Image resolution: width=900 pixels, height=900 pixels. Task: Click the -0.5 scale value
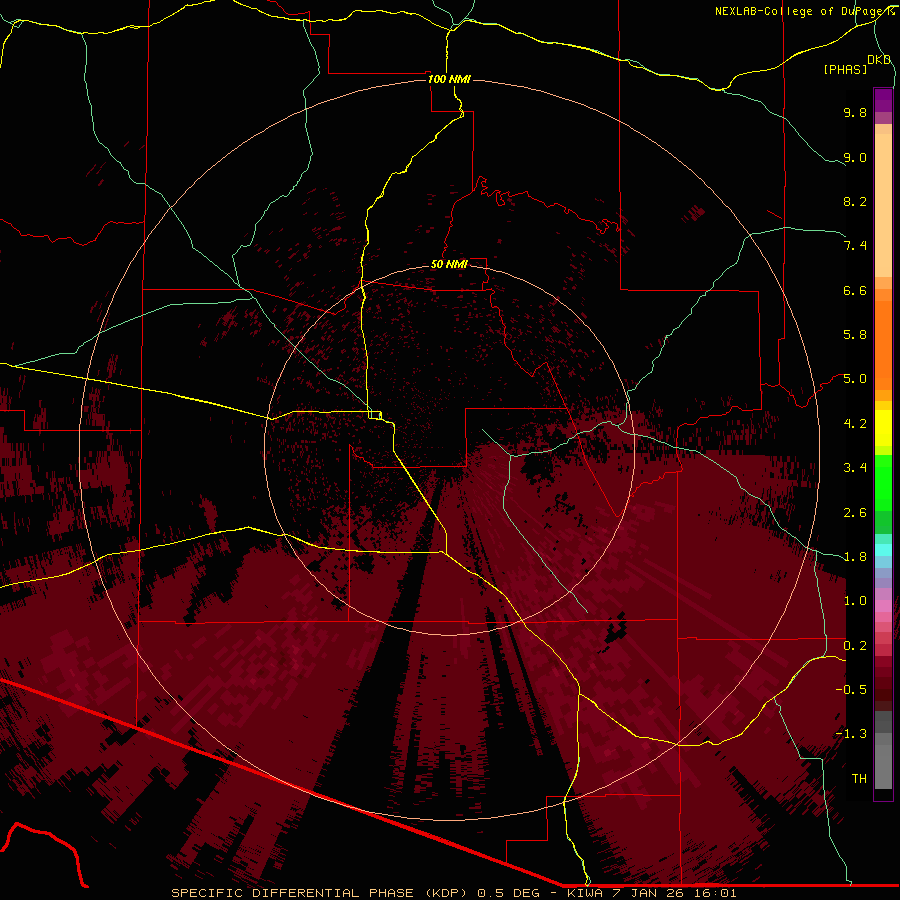pyautogui.click(x=851, y=690)
